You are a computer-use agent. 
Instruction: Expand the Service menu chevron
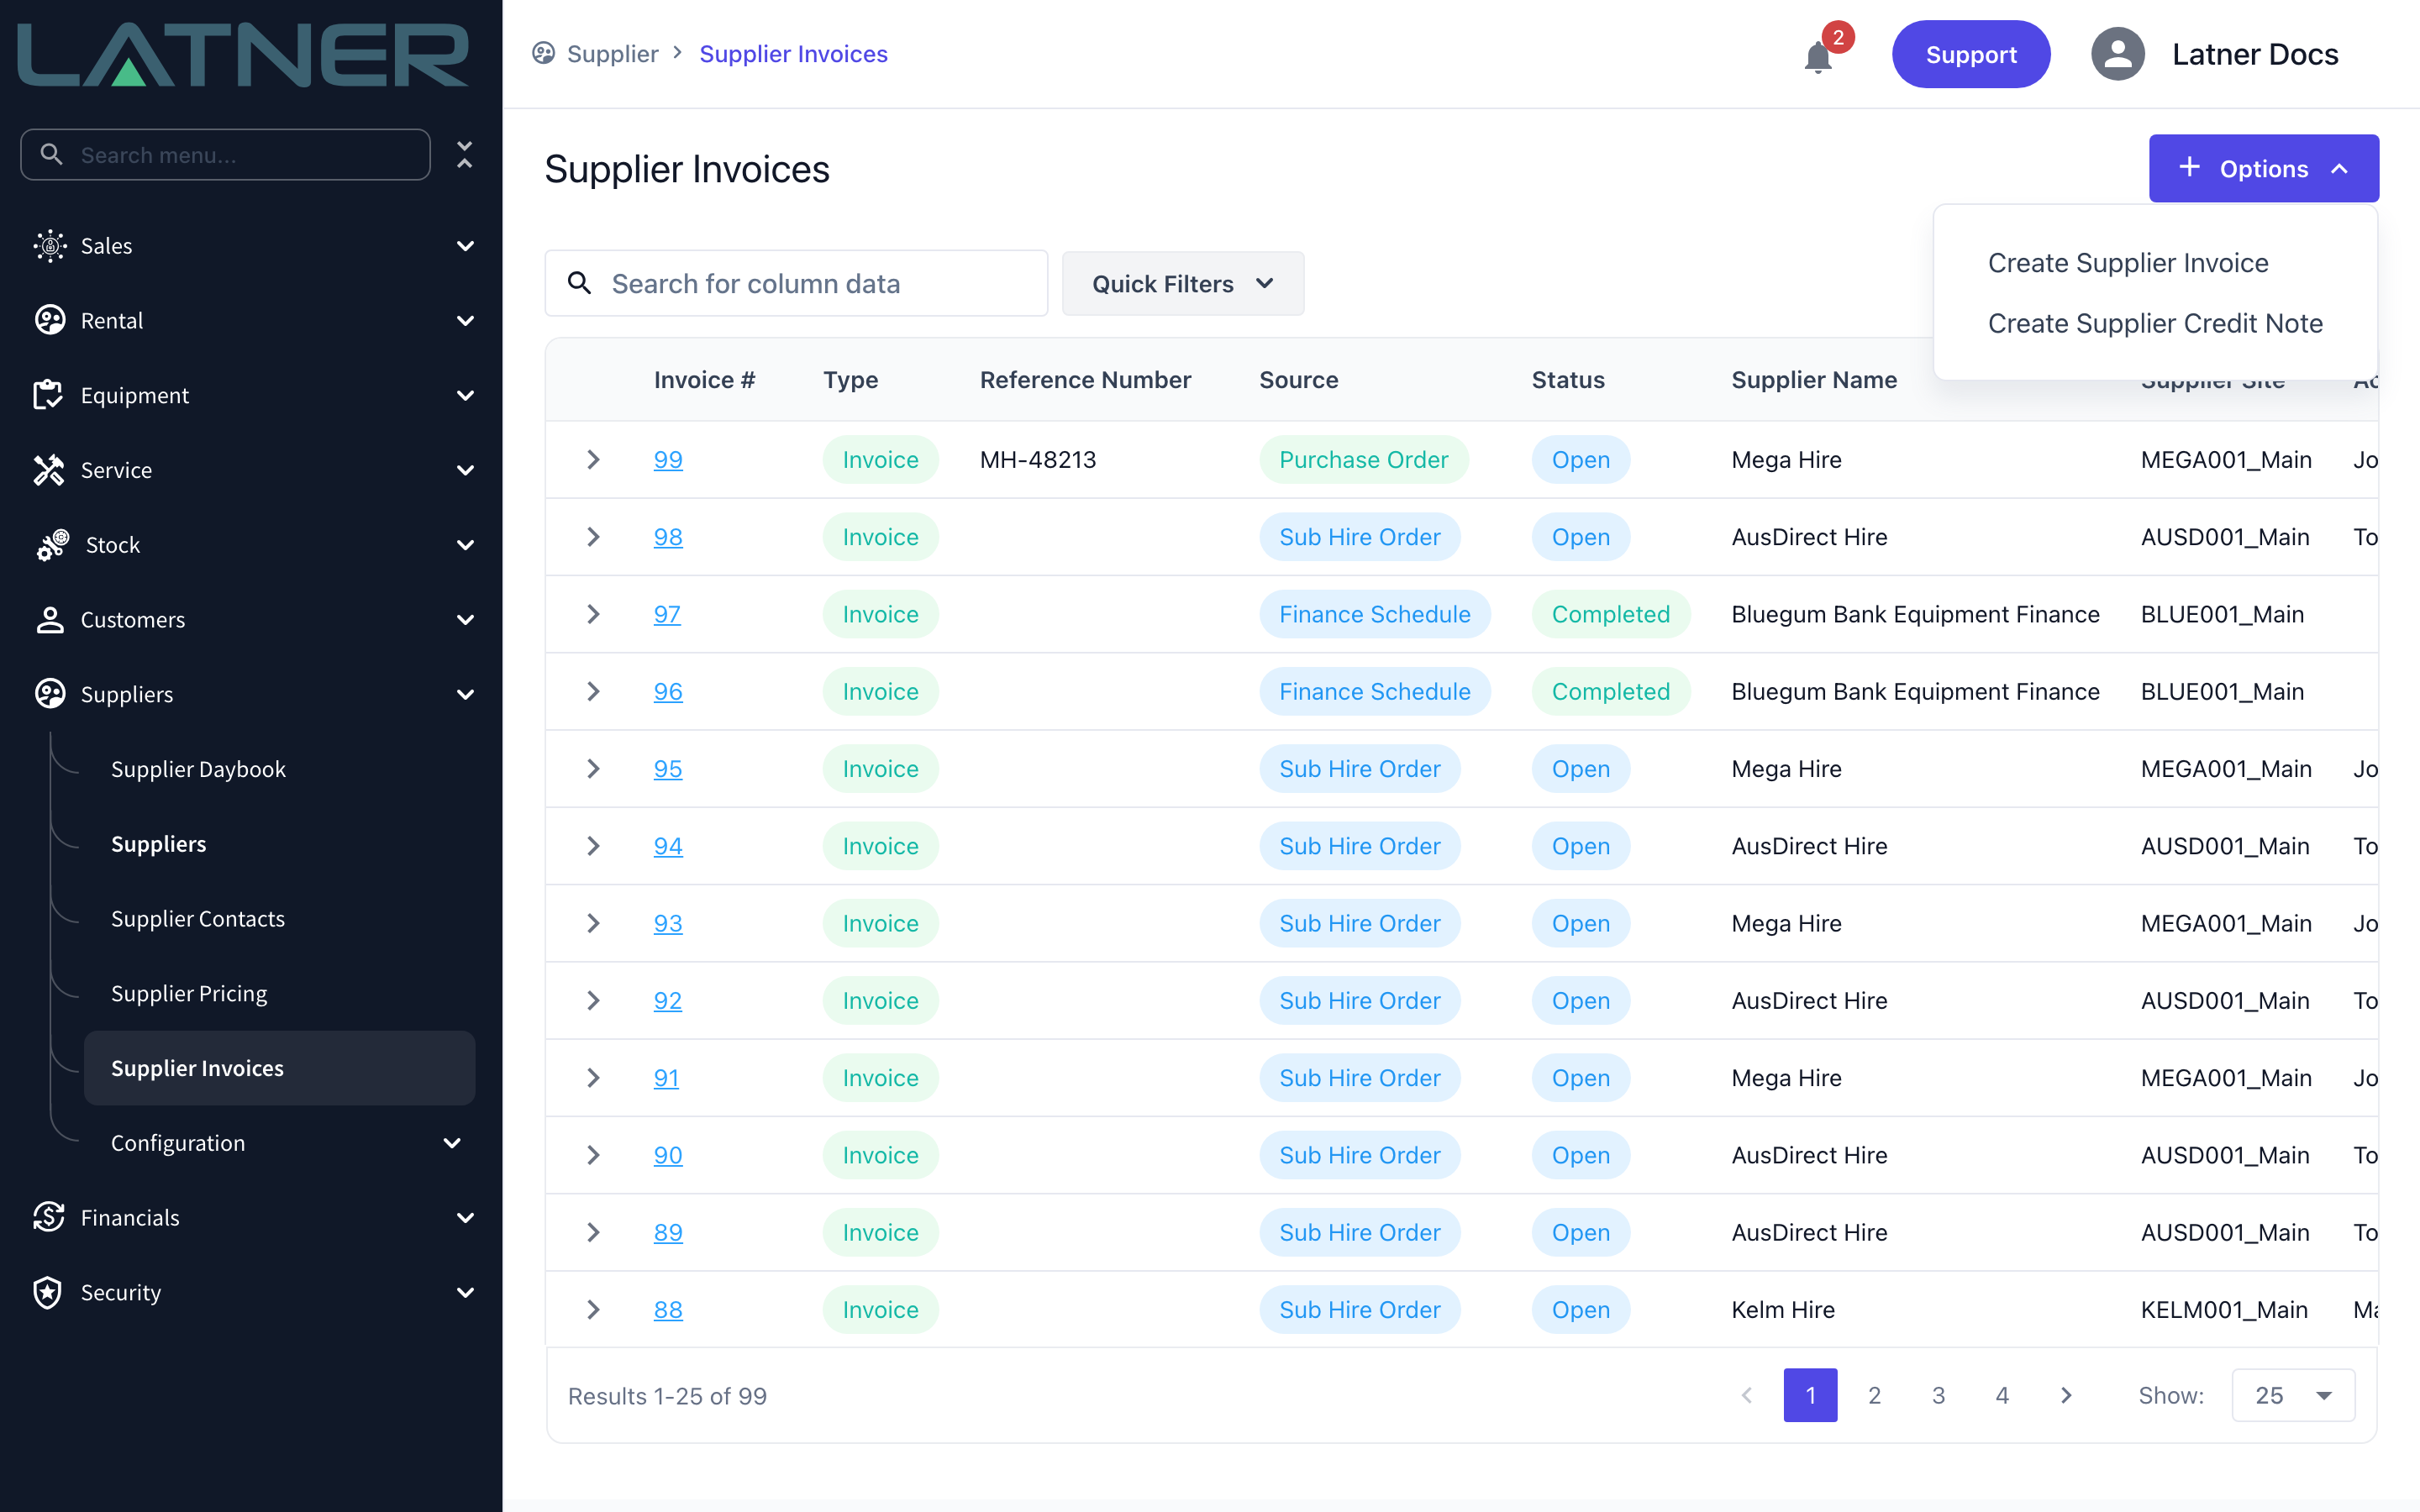coord(465,470)
